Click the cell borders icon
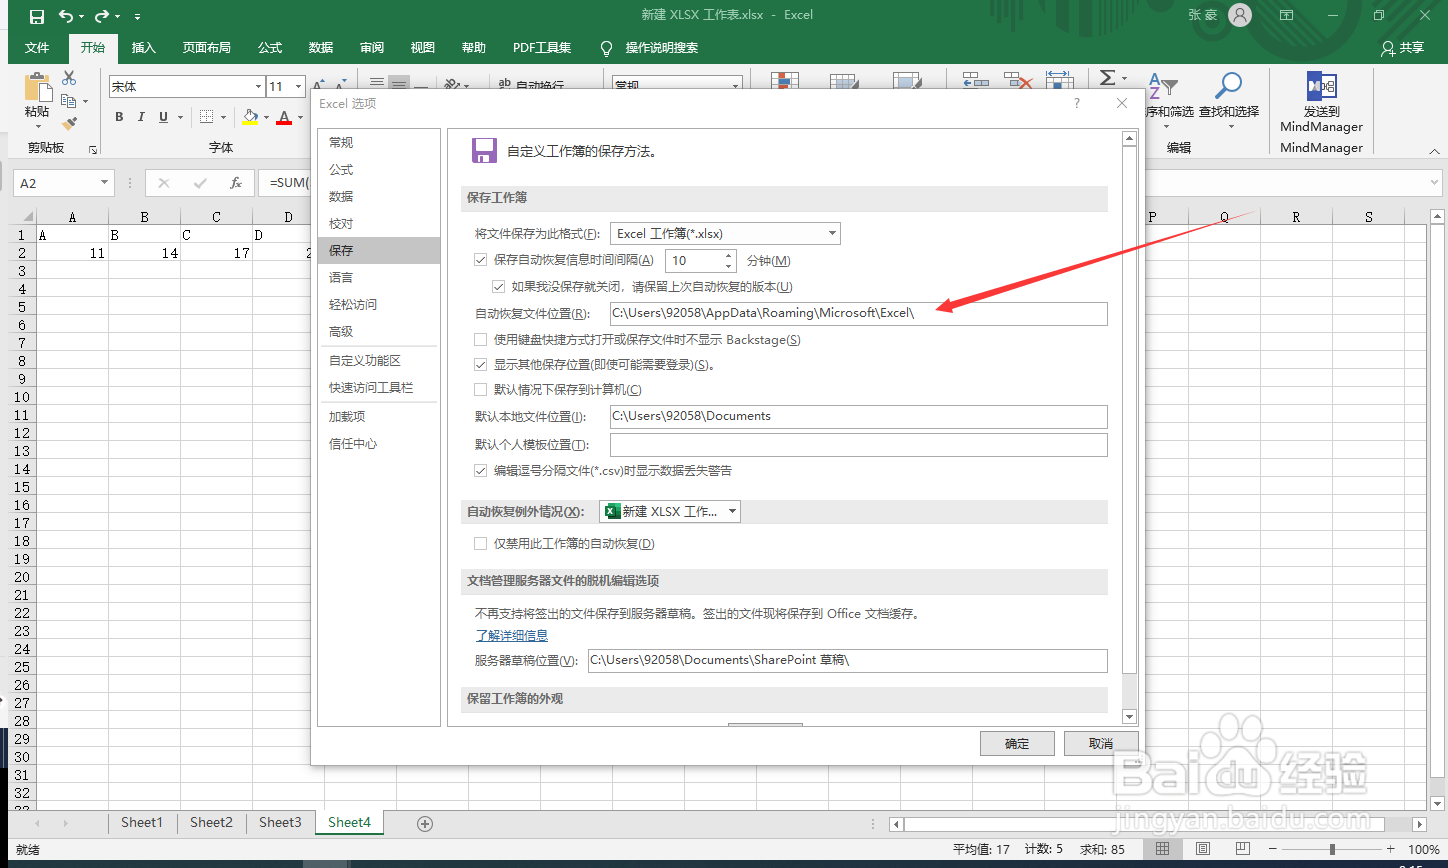1448x868 pixels. pos(206,117)
